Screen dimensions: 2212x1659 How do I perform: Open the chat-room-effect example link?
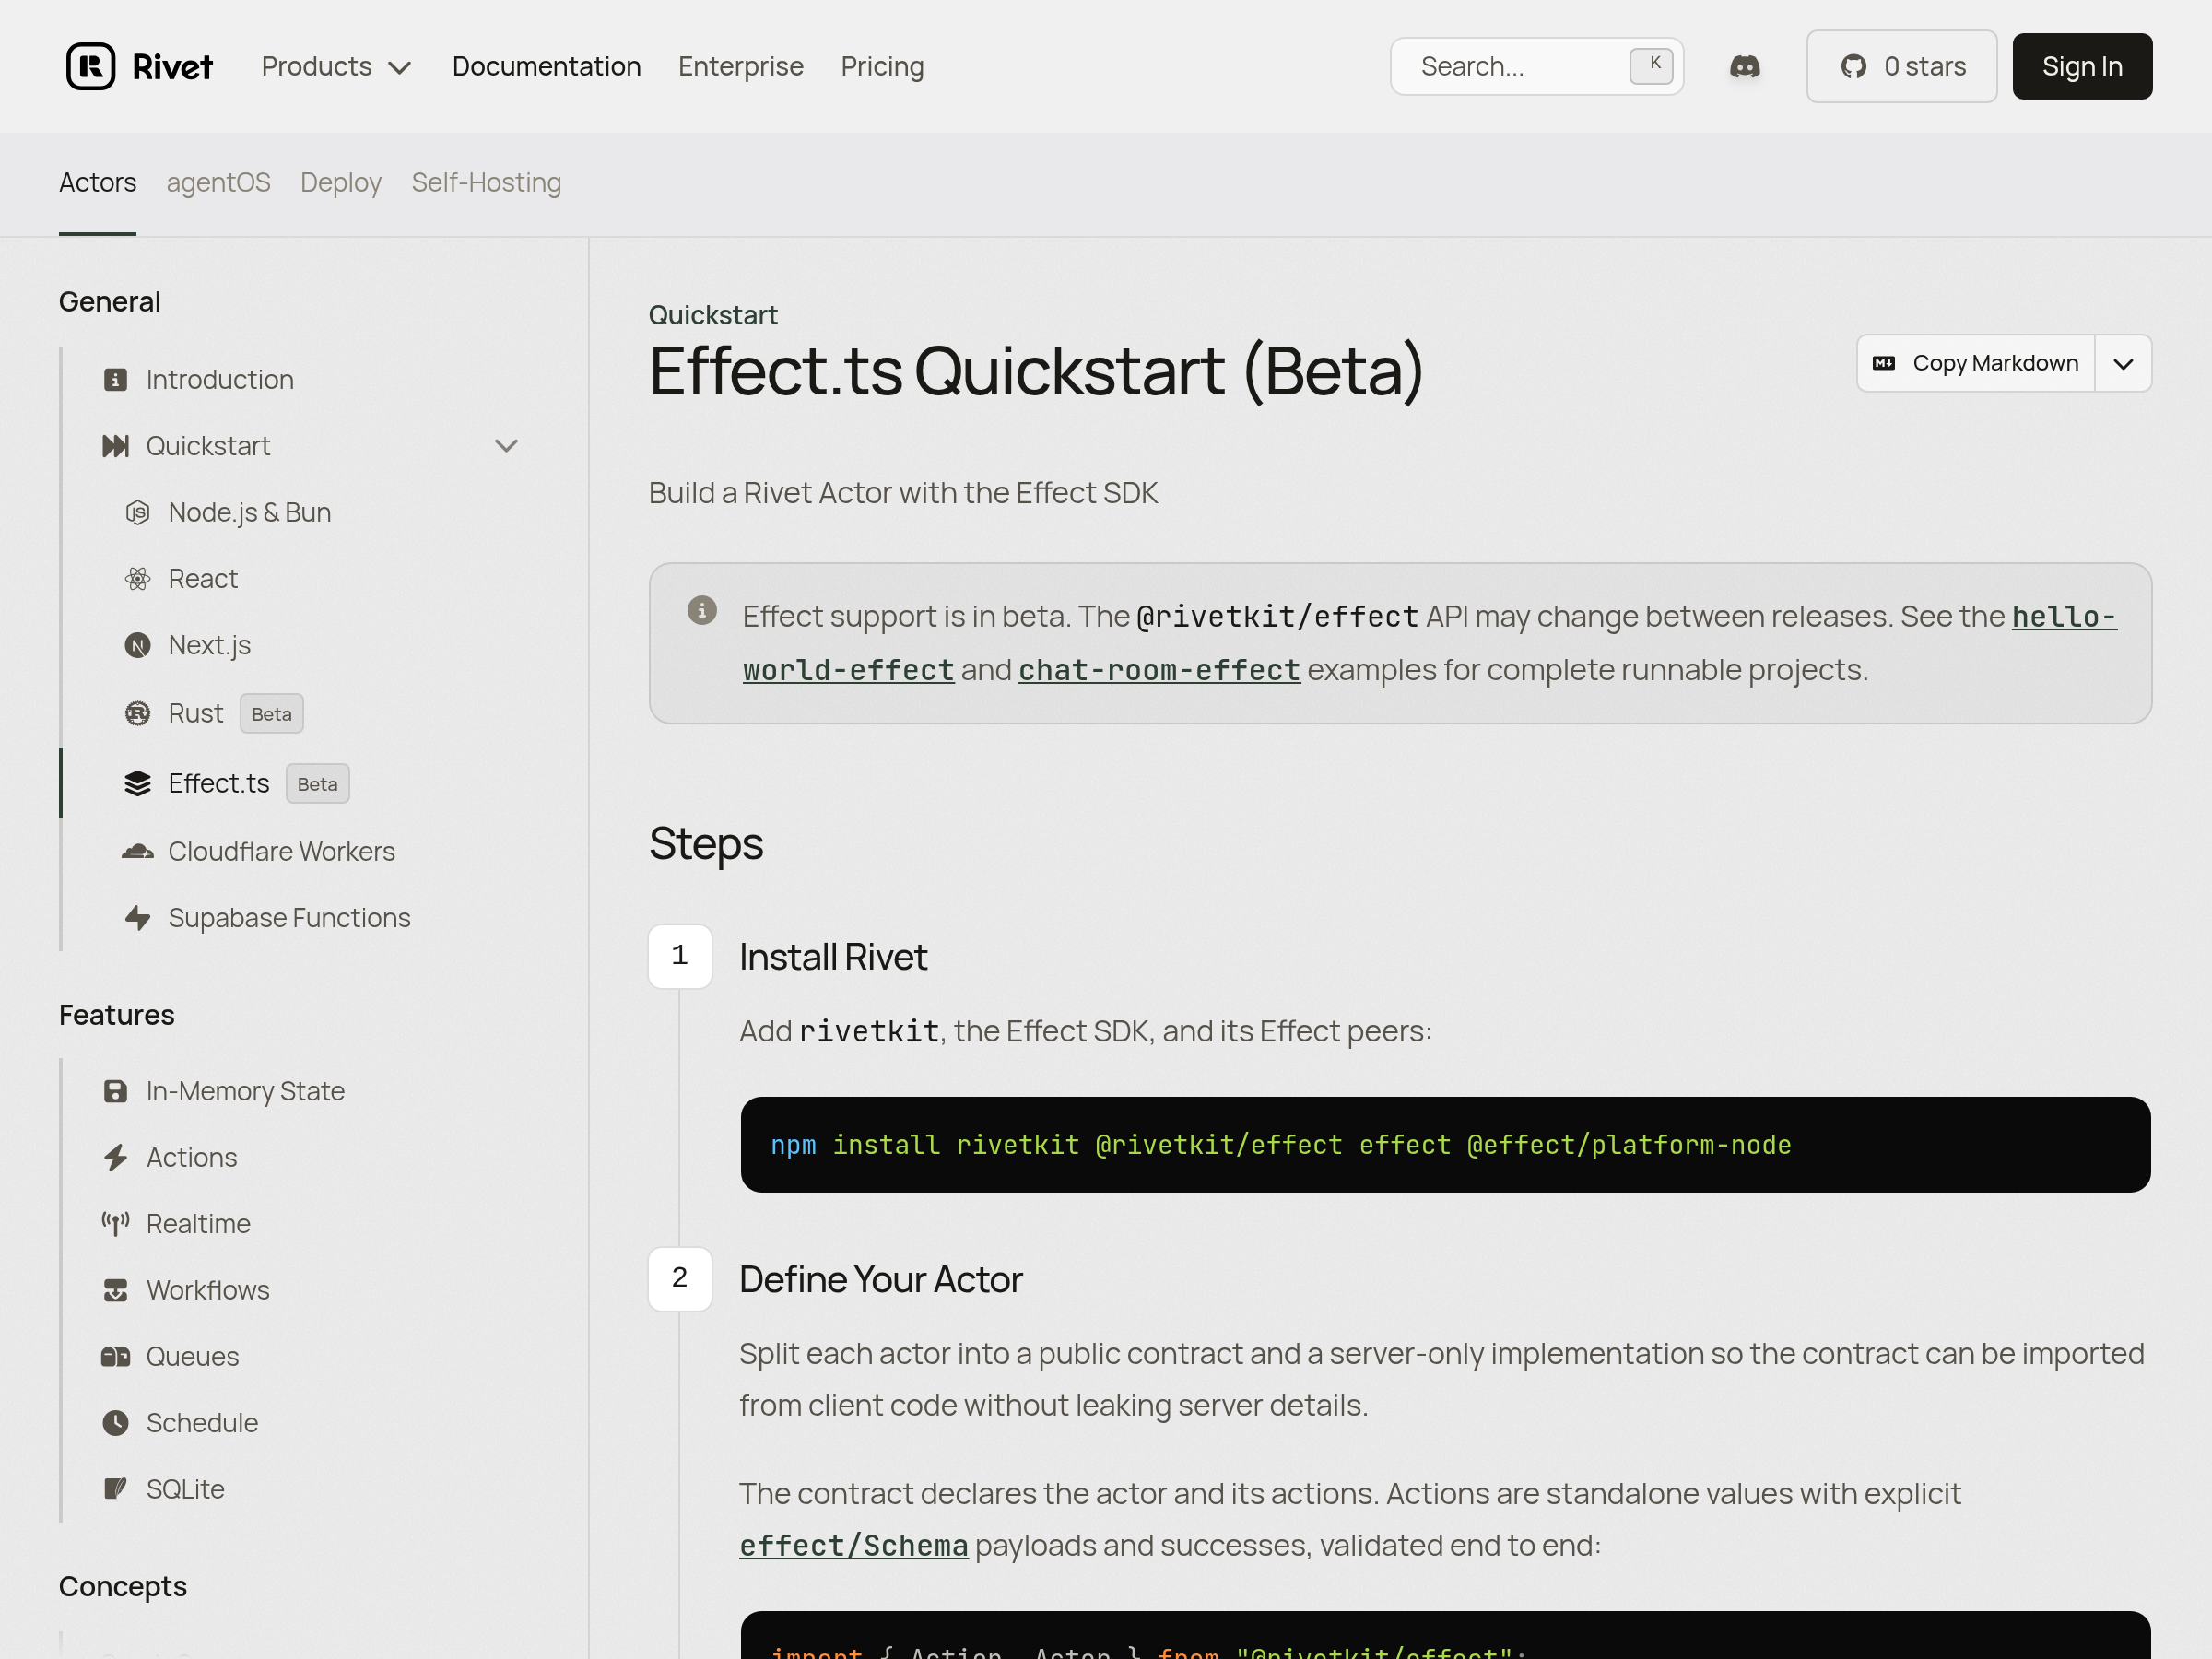click(x=1159, y=670)
